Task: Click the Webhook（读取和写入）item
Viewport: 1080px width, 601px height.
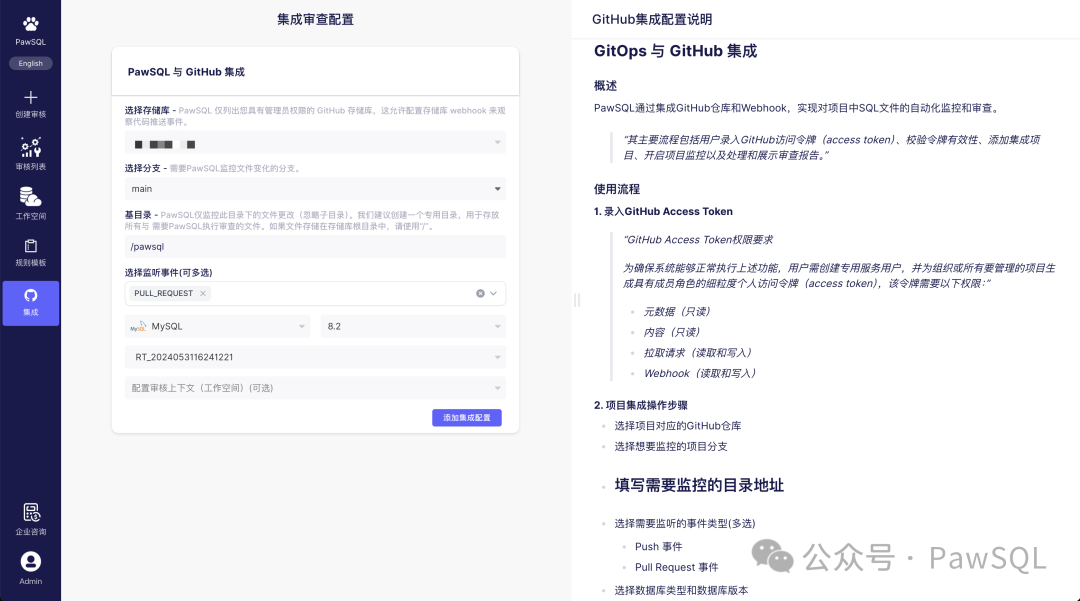Action: click(700, 373)
